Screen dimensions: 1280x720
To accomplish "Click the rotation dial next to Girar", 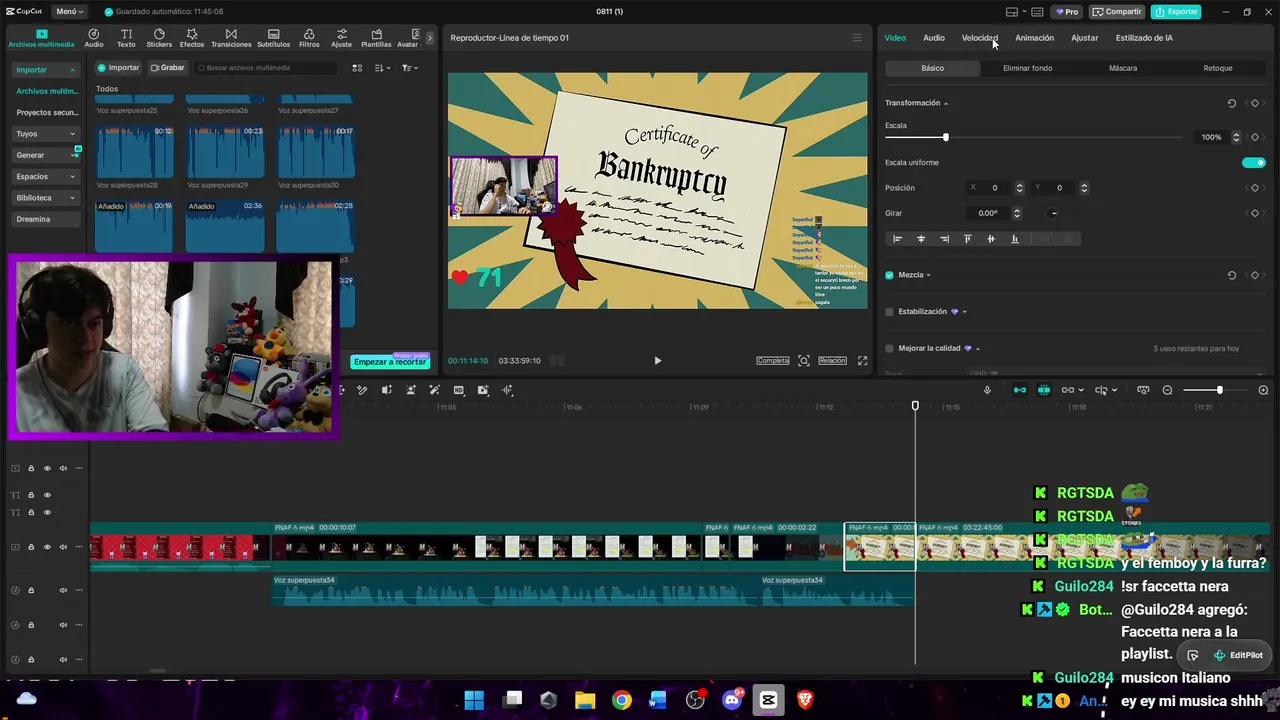I will [1053, 213].
